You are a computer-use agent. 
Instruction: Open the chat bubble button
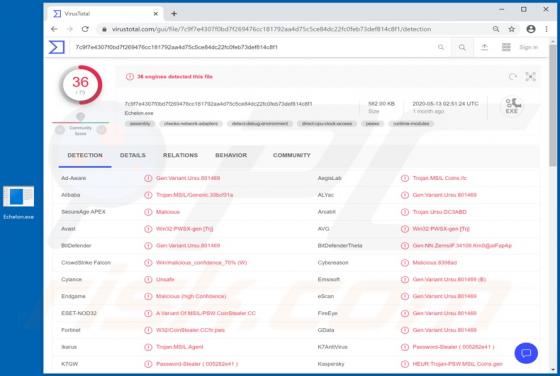pyautogui.click(x=526, y=353)
